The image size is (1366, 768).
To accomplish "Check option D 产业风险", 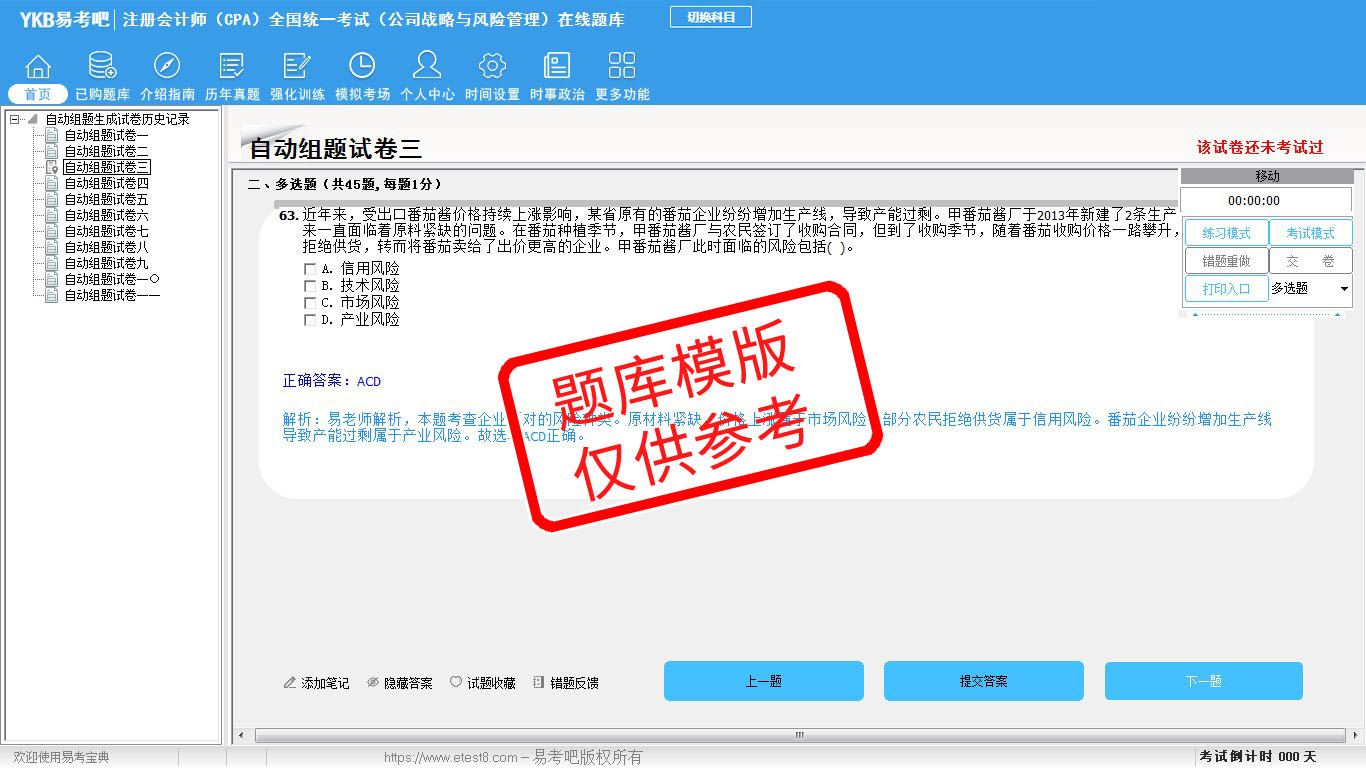I will click(310, 320).
